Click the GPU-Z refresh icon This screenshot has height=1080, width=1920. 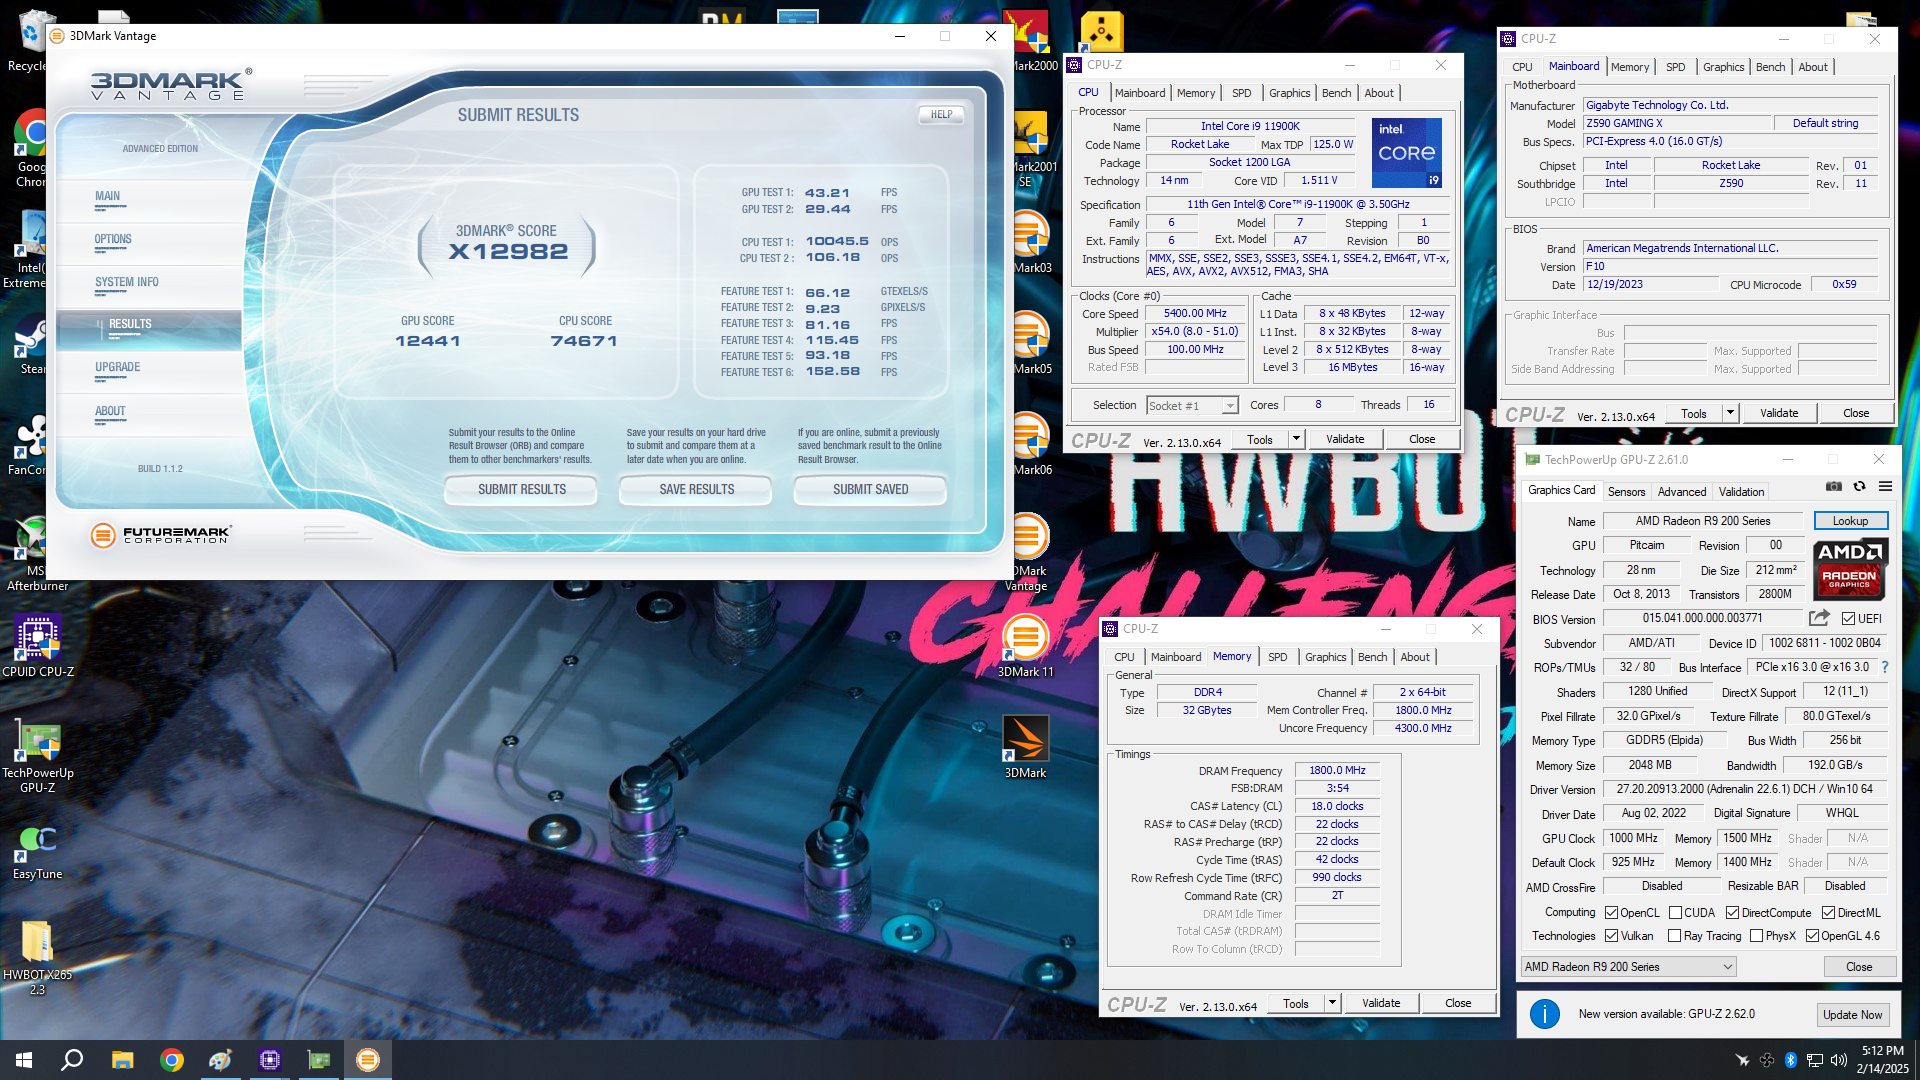pyautogui.click(x=1859, y=487)
